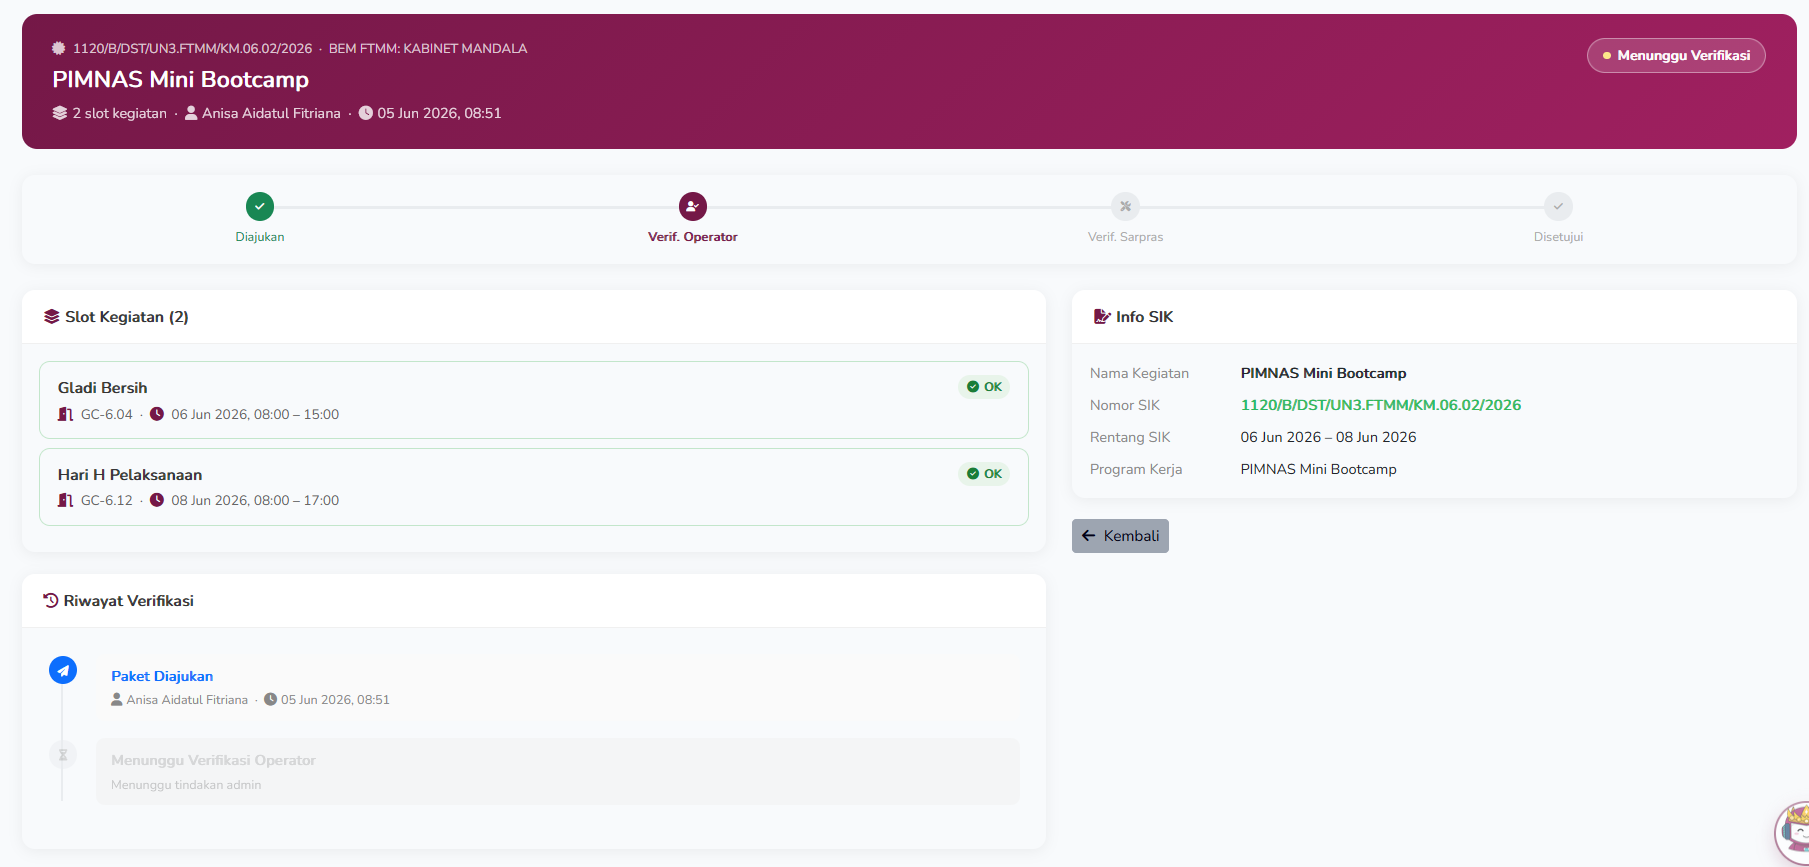Screen dimensions: 1809x867
Task: Click the Info SIK document icon
Action: pos(1102,317)
